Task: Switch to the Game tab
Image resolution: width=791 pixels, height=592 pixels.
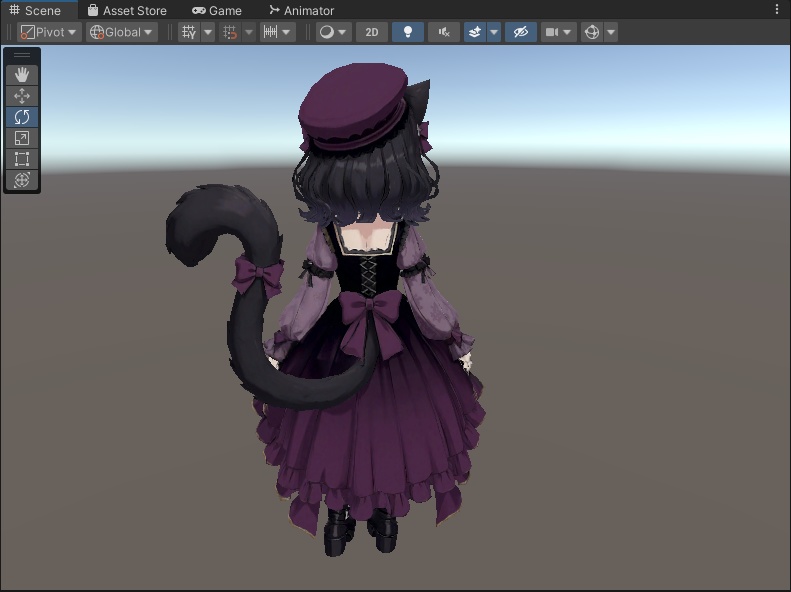Action: click(217, 10)
